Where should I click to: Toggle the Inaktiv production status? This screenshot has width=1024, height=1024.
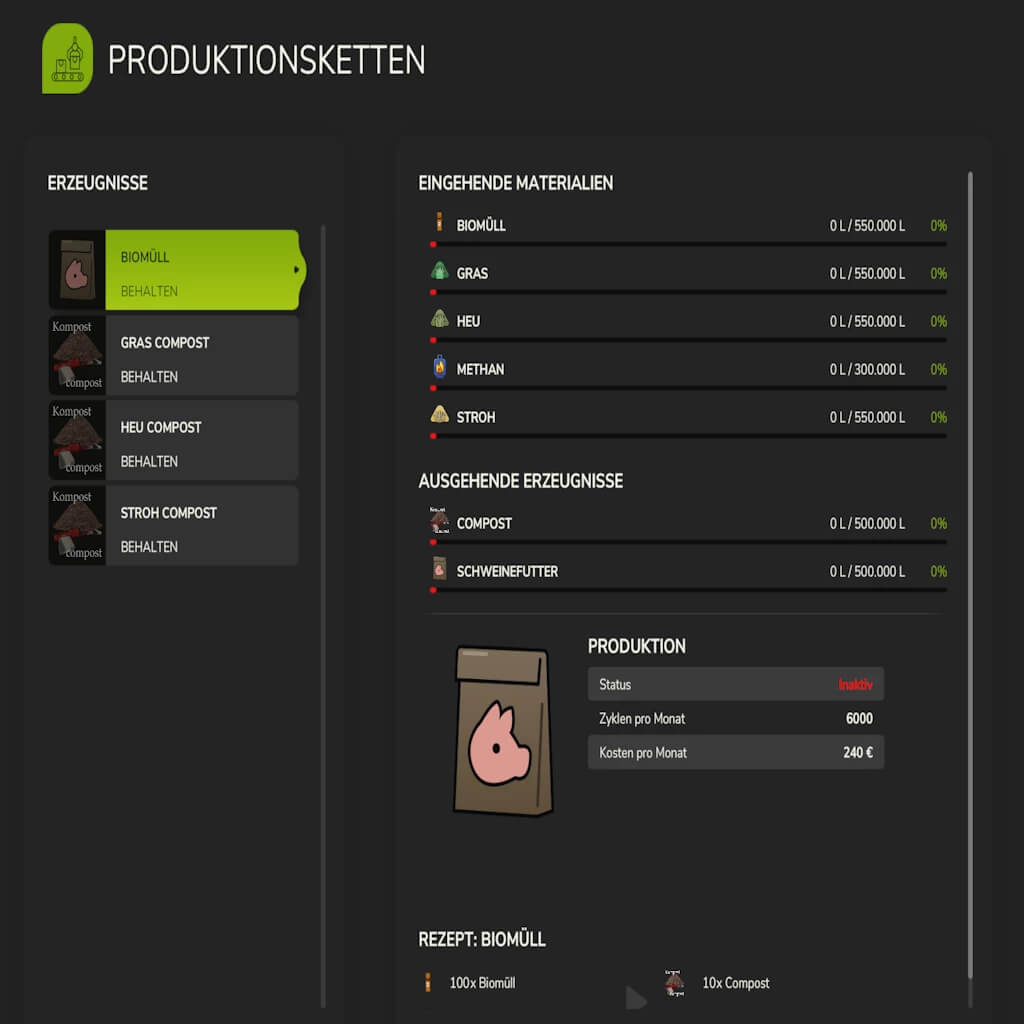(x=855, y=684)
